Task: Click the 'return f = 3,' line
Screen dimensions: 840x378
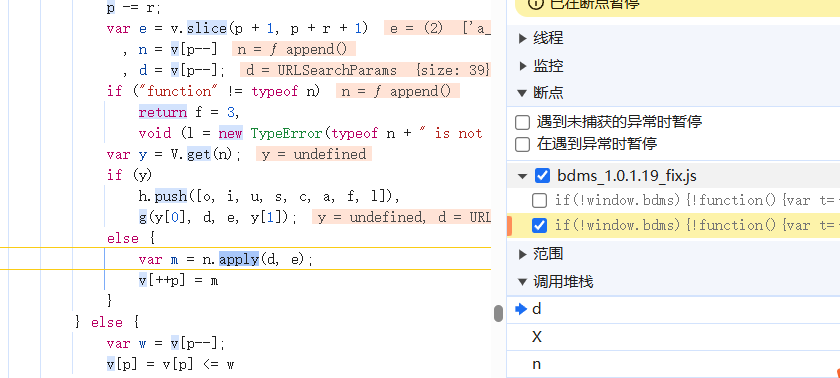Action: click(x=189, y=112)
